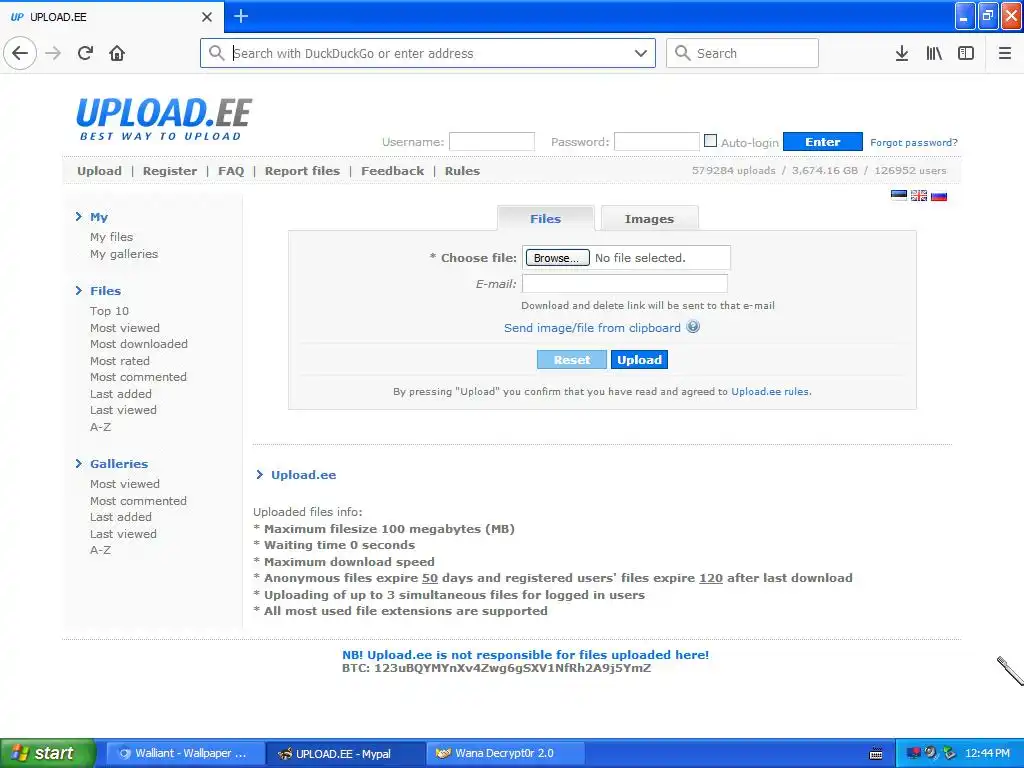
Task: Click the Username input field
Action: point(492,142)
